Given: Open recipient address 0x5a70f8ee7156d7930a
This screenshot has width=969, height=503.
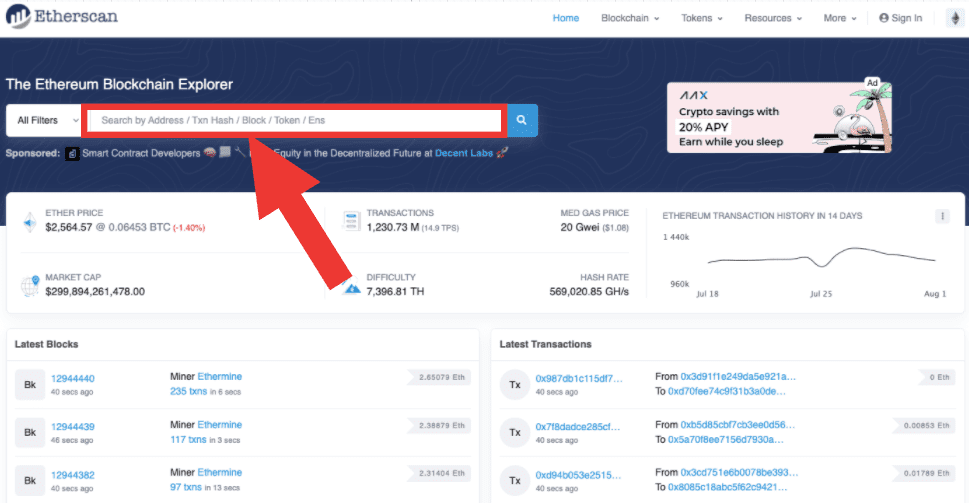Looking at the screenshot, I should [x=726, y=439].
